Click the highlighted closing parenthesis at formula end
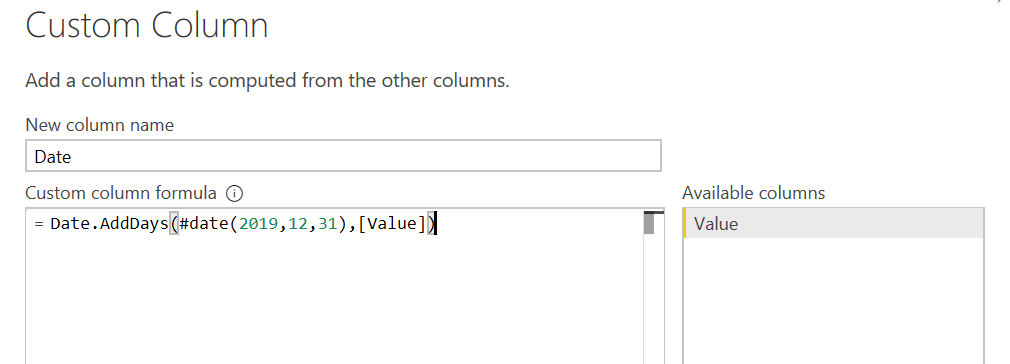The height and width of the screenshot is (364, 1010). pyautogui.click(x=430, y=224)
